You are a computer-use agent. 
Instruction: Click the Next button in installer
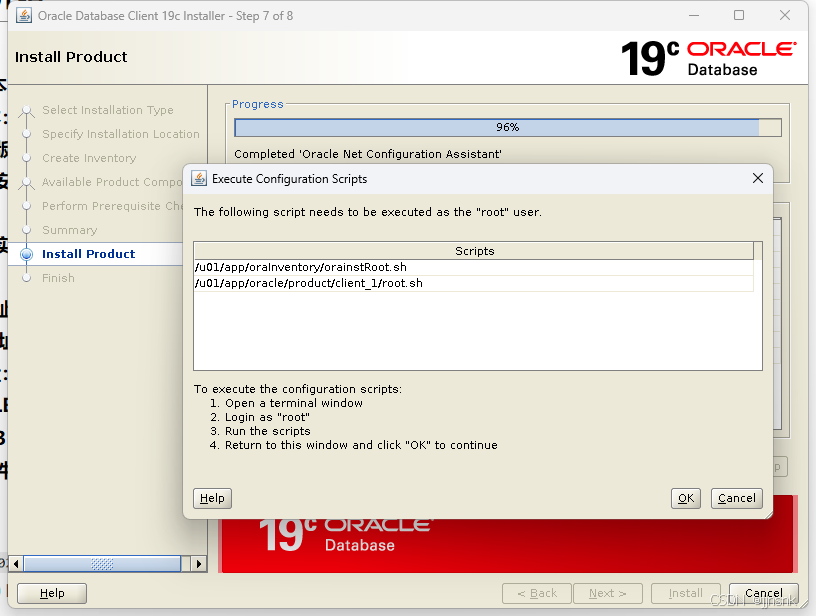tap(608, 593)
